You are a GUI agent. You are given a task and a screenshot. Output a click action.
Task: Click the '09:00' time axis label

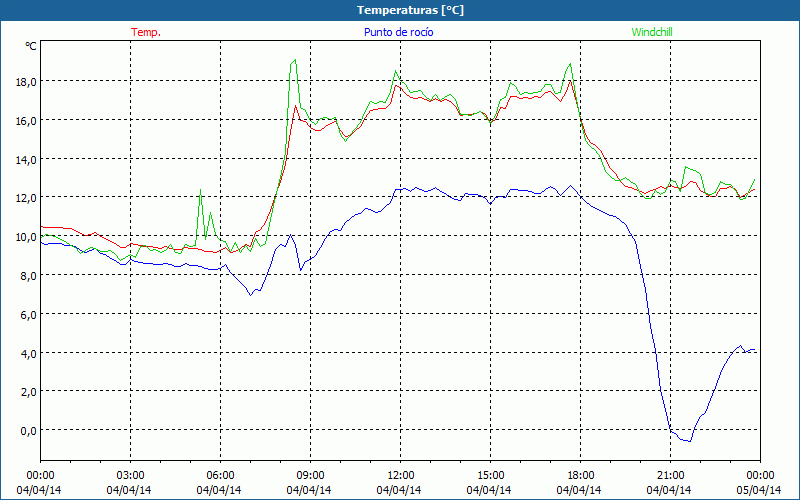click(310, 476)
